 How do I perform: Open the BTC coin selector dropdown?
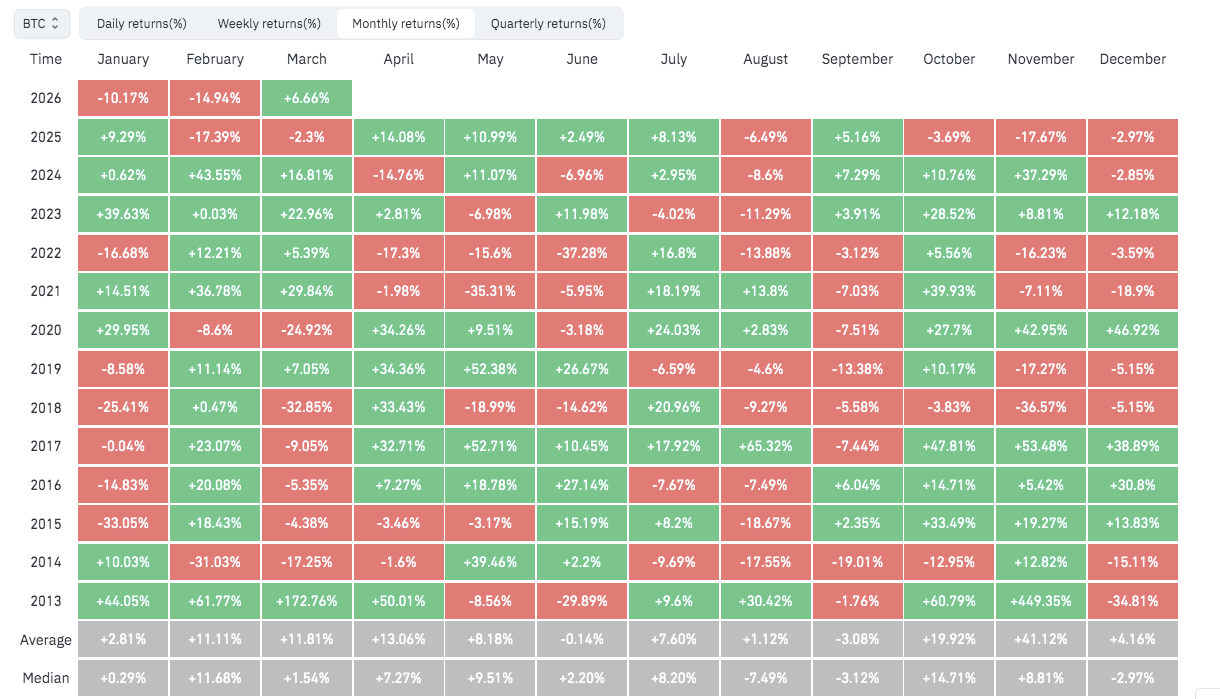[x=41, y=22]
